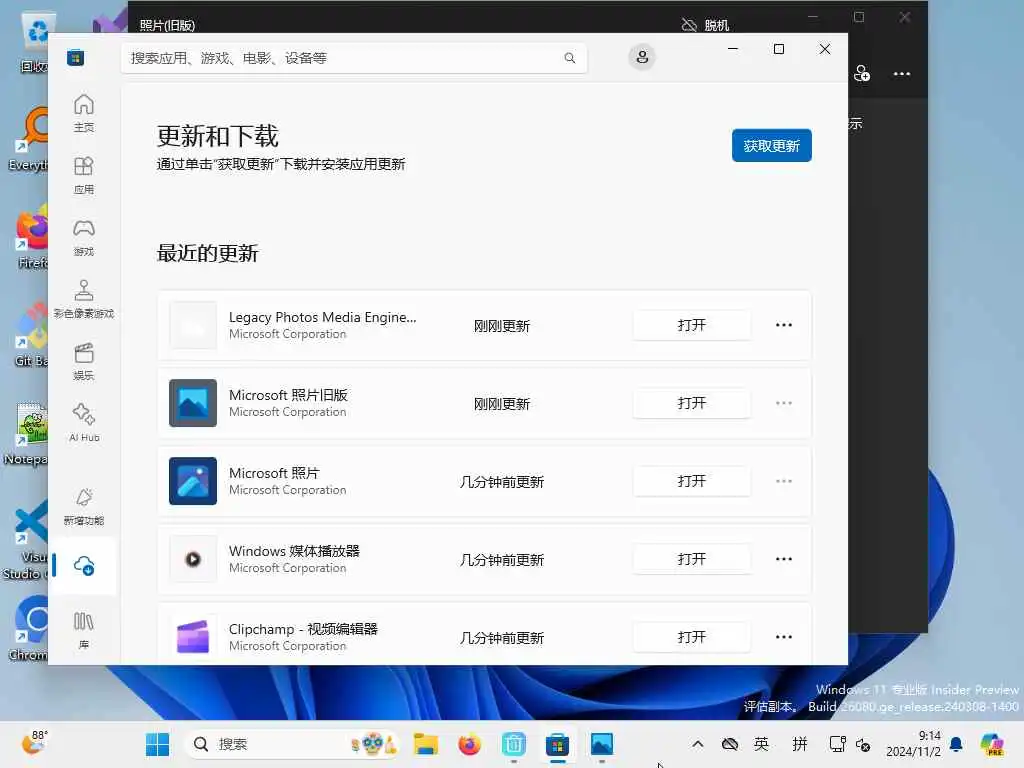Open the three-dot menu in Photos window

coord(902,74)
